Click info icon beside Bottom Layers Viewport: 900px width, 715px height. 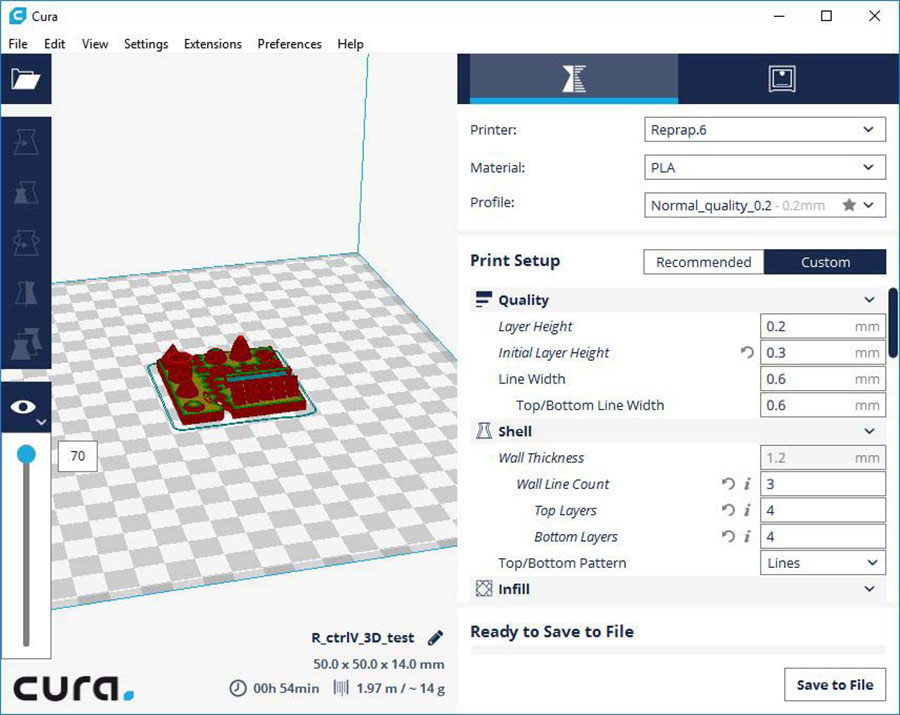pyautogui.click(x=747, y=537)
